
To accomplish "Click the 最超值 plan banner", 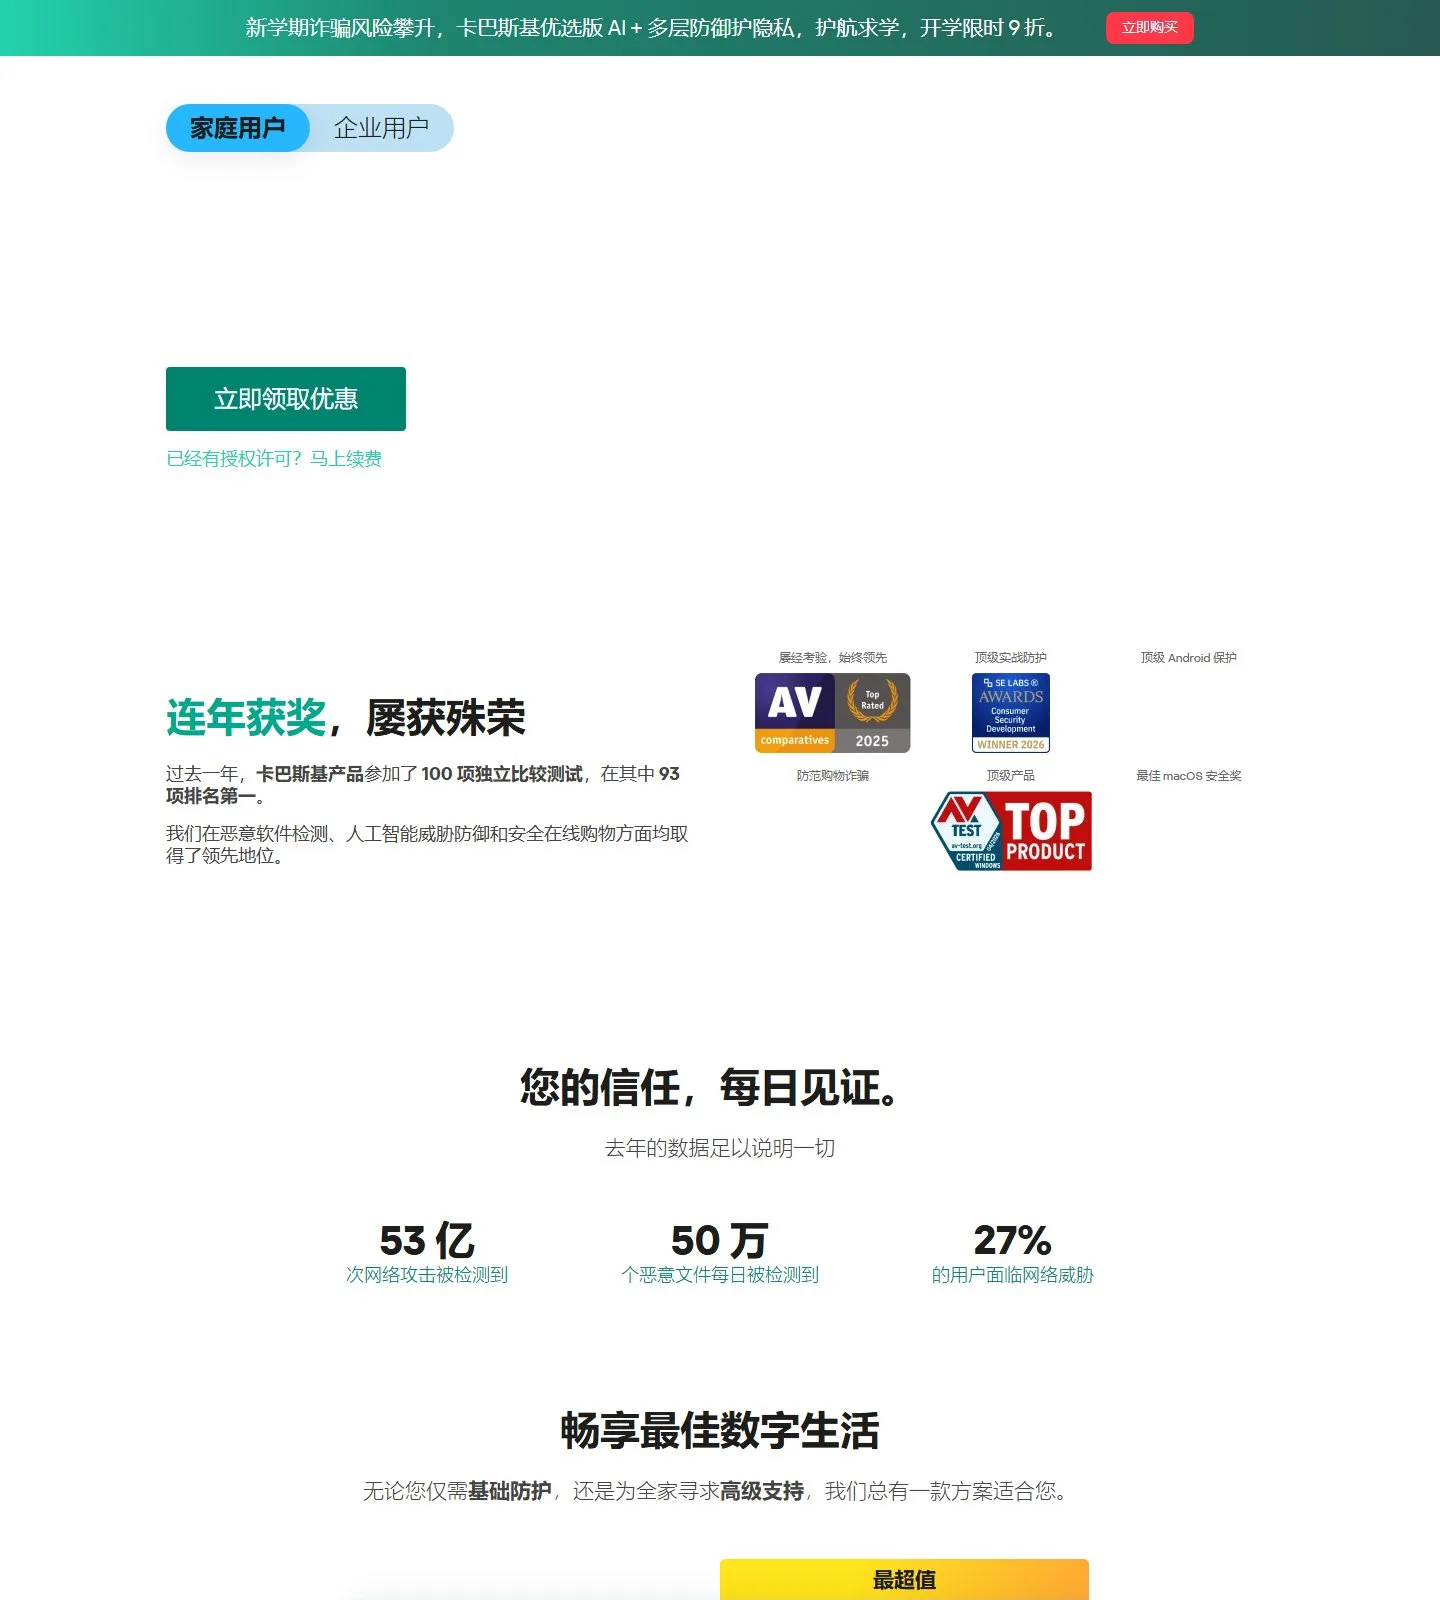I will coord(904,1579).
